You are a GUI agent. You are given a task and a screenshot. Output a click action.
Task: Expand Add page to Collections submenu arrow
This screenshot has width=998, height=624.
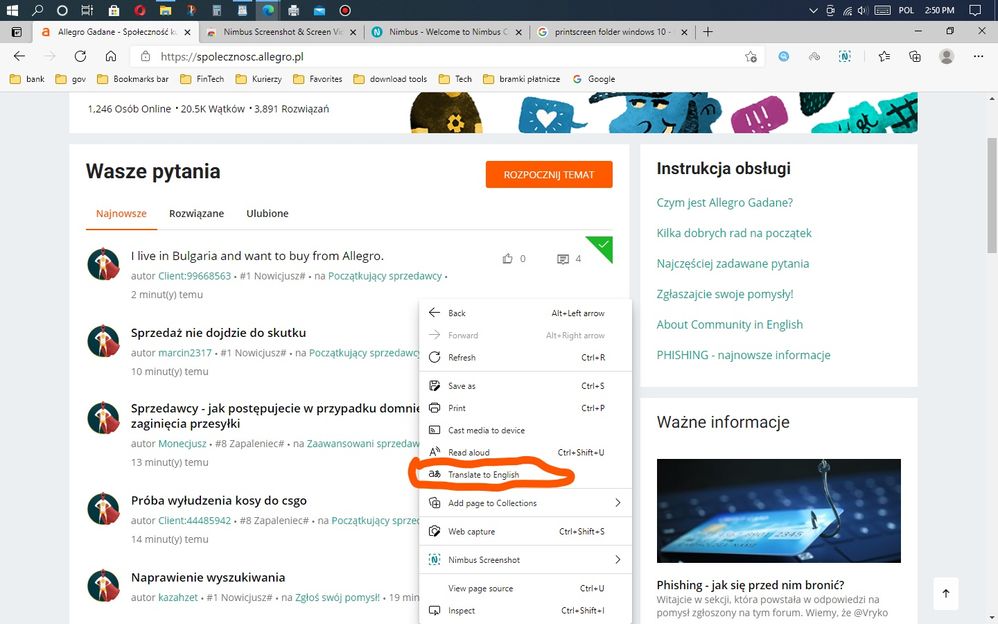[x=617, y=503]
